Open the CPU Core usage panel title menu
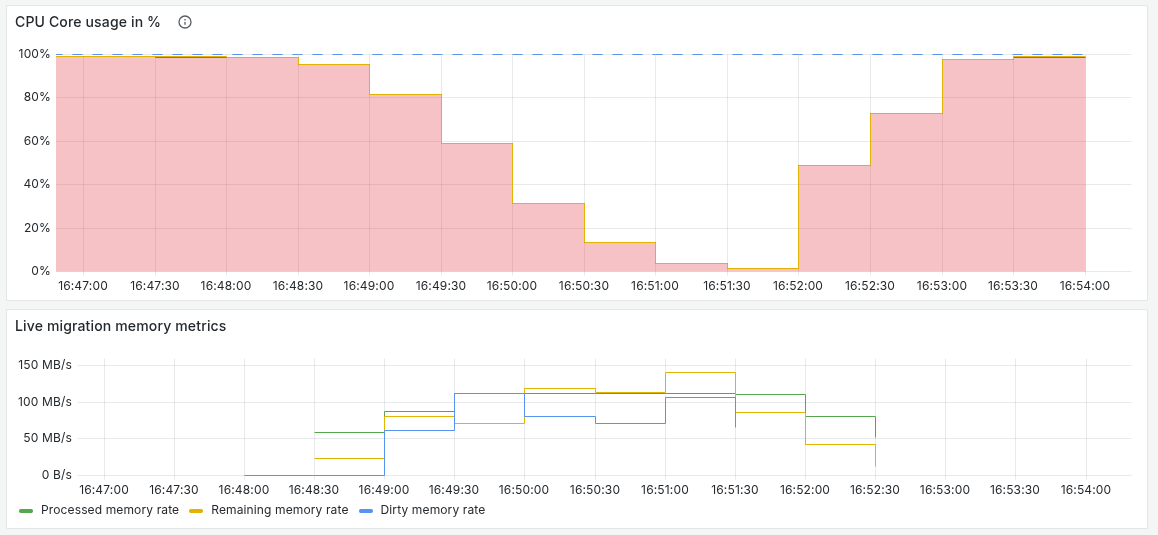The image size is (1158, 535). click(87, 22)
